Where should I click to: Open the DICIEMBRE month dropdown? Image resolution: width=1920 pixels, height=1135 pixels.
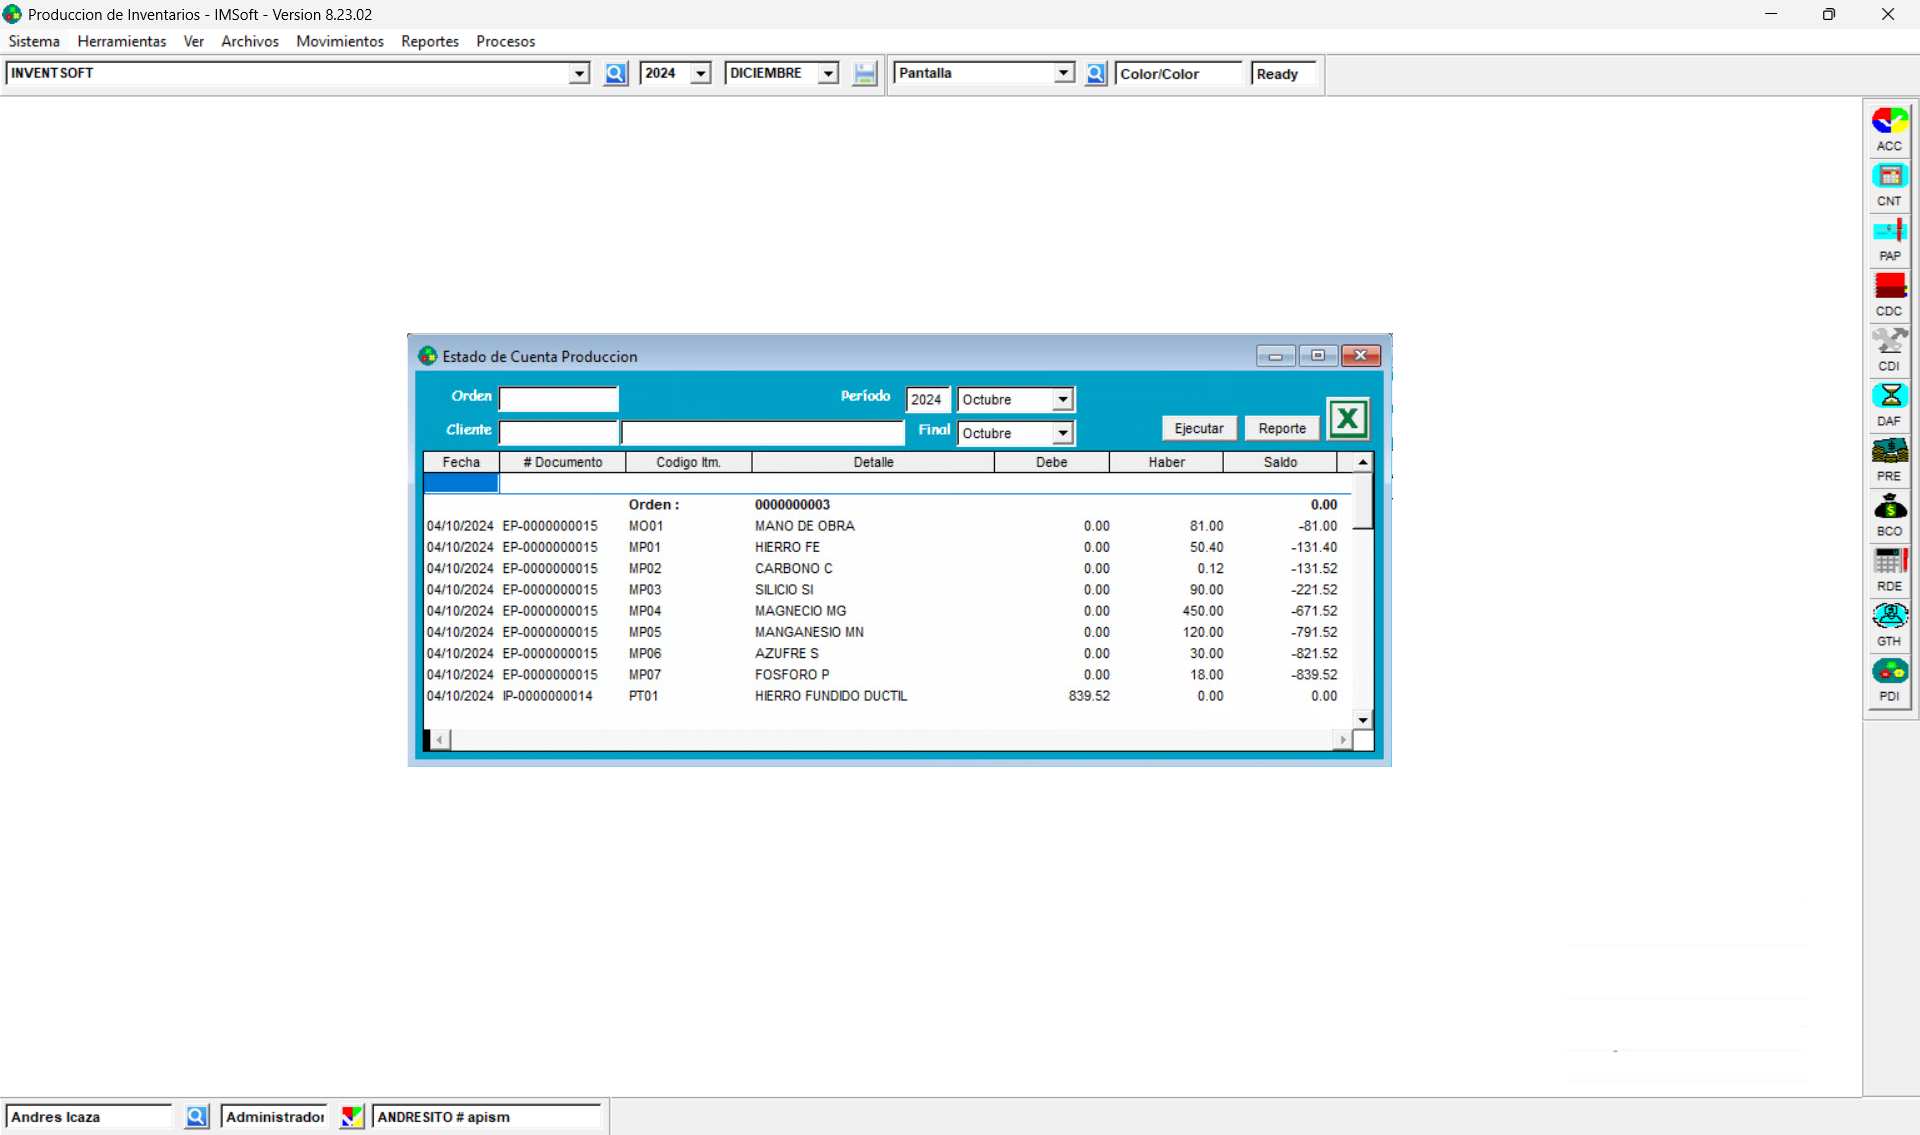point(827,73)
